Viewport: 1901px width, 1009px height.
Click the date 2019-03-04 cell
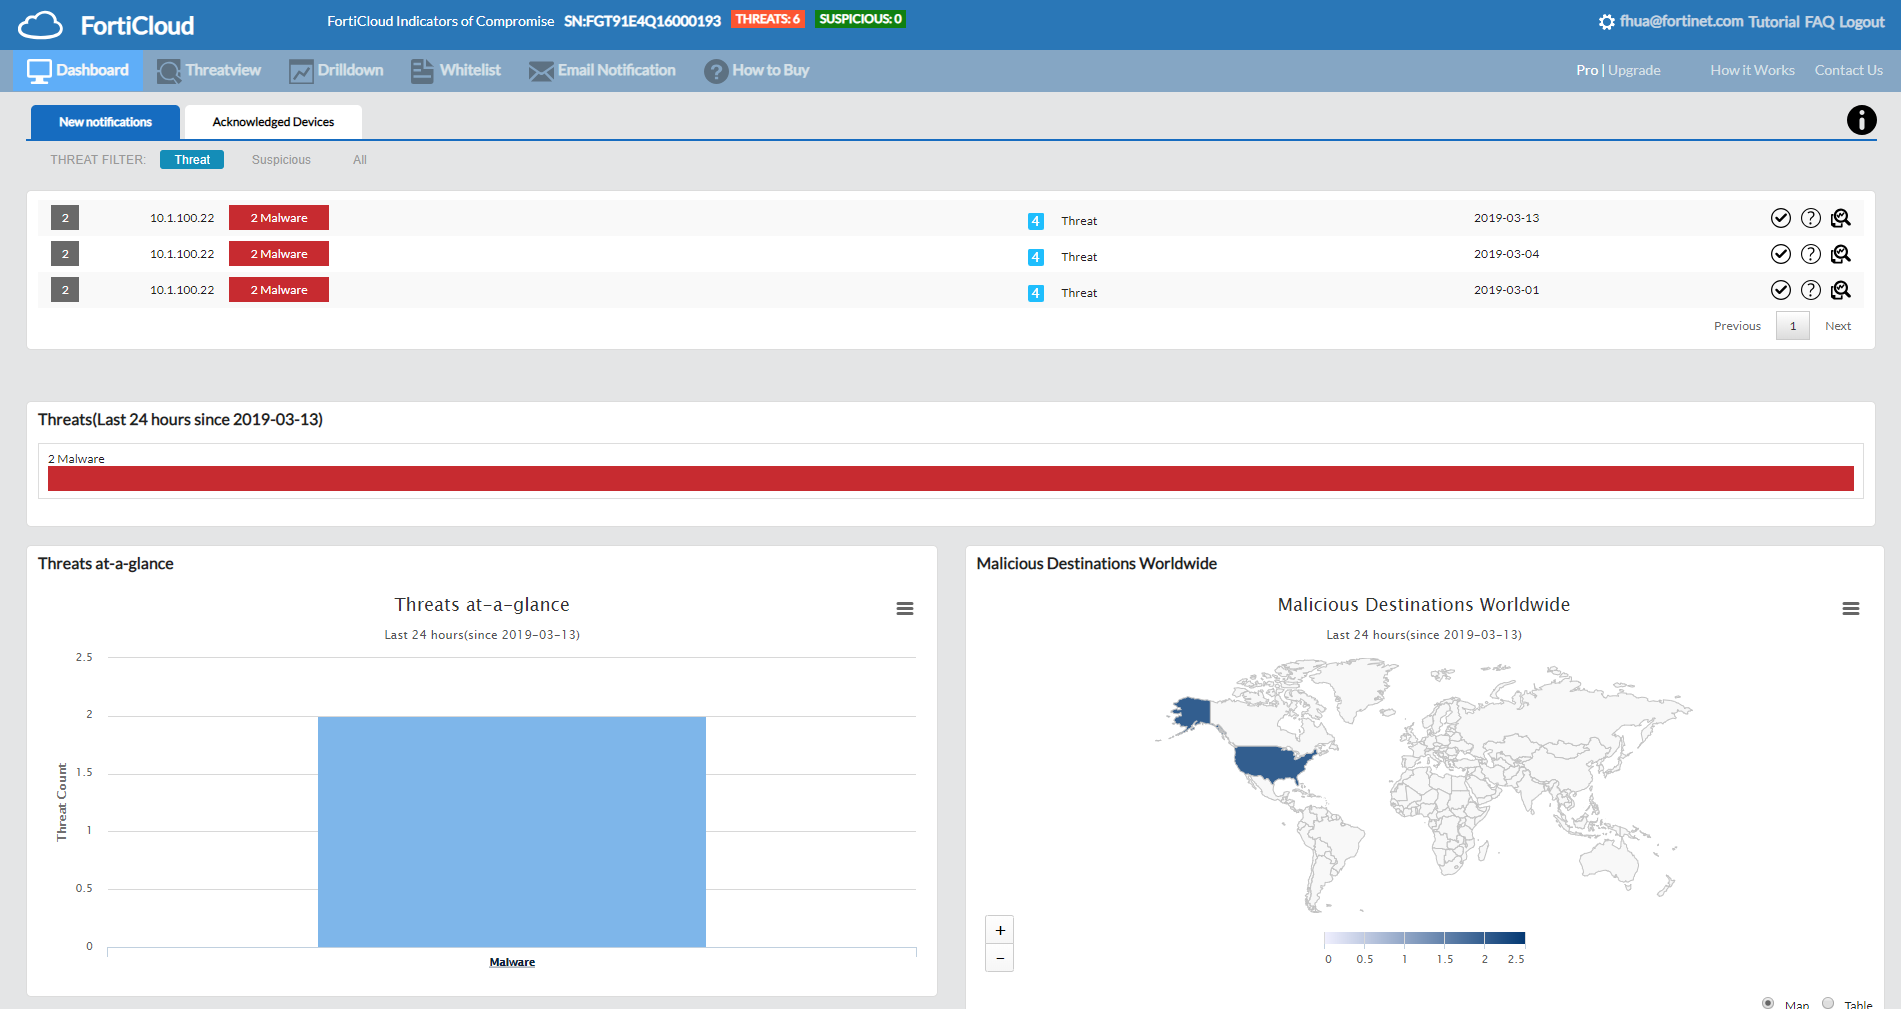click(1506, 254)
